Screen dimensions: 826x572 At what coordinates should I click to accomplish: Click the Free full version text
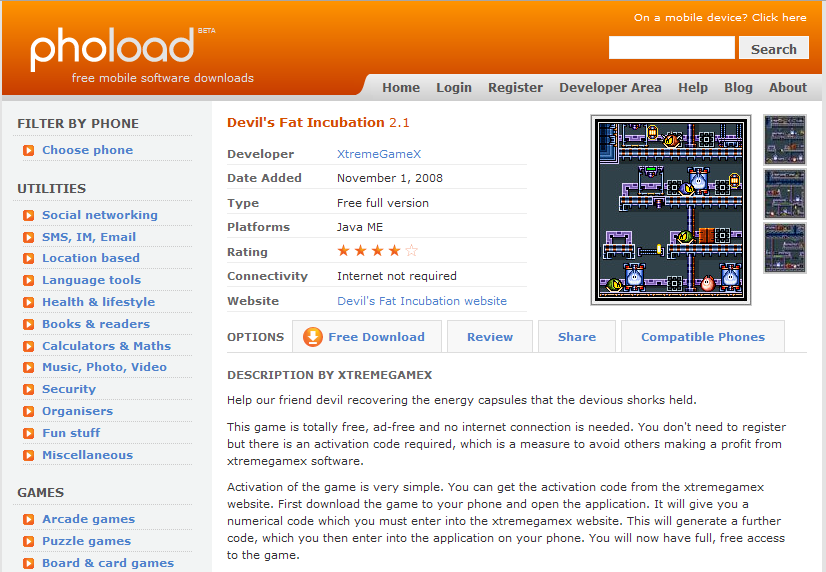coord(383,203)
